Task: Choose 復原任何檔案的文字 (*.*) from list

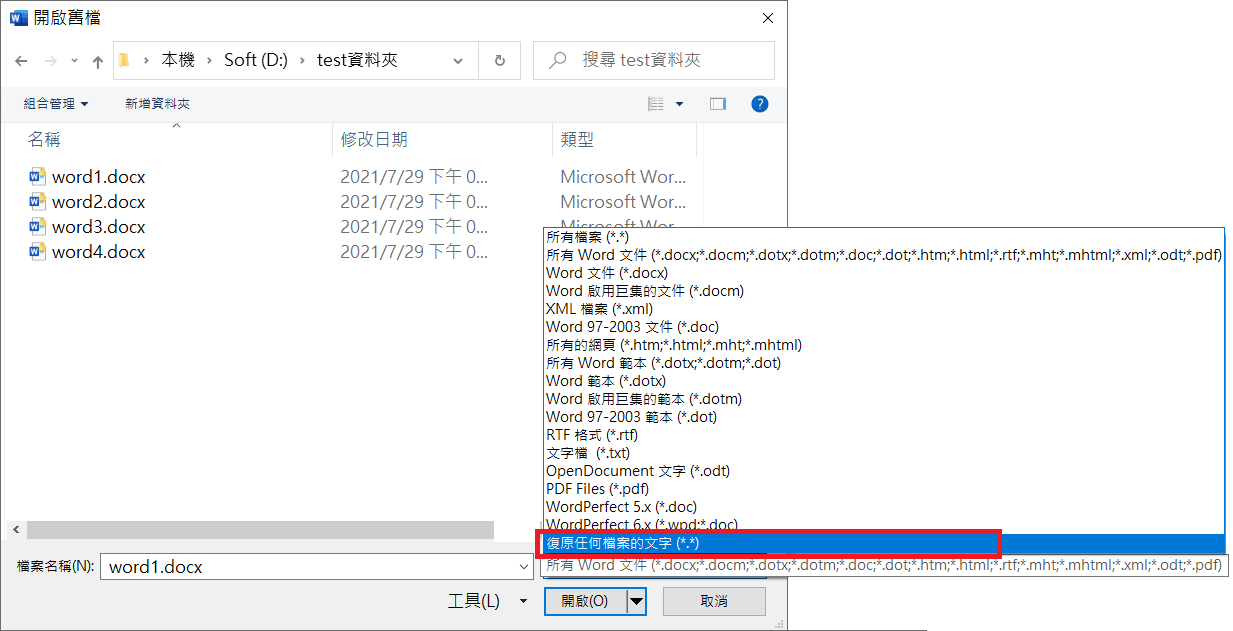Action: [622, 543]
